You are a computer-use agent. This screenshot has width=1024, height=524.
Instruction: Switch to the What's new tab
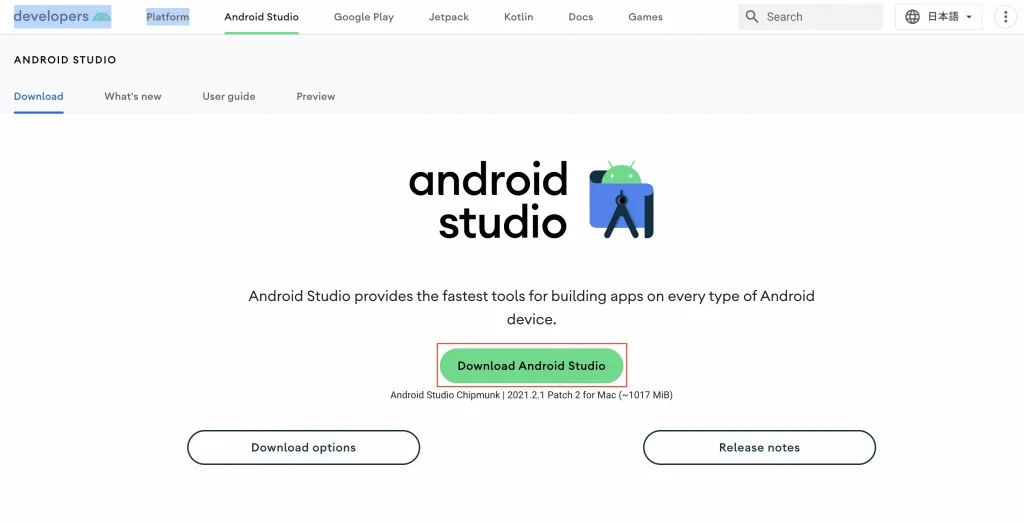pos(133,97)
